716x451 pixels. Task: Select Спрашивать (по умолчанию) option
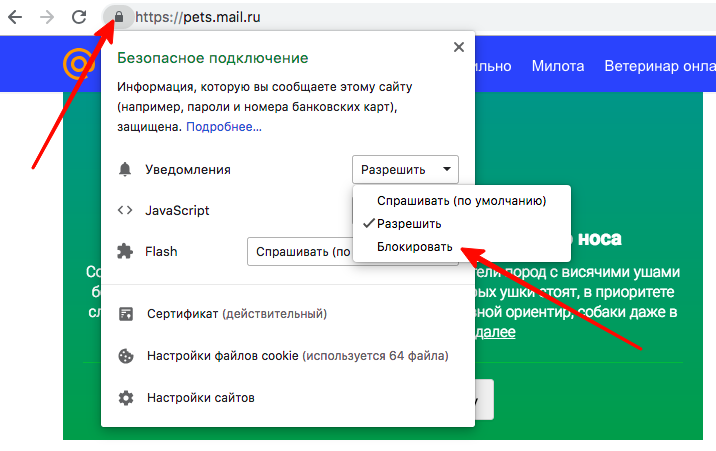[462, 201]
